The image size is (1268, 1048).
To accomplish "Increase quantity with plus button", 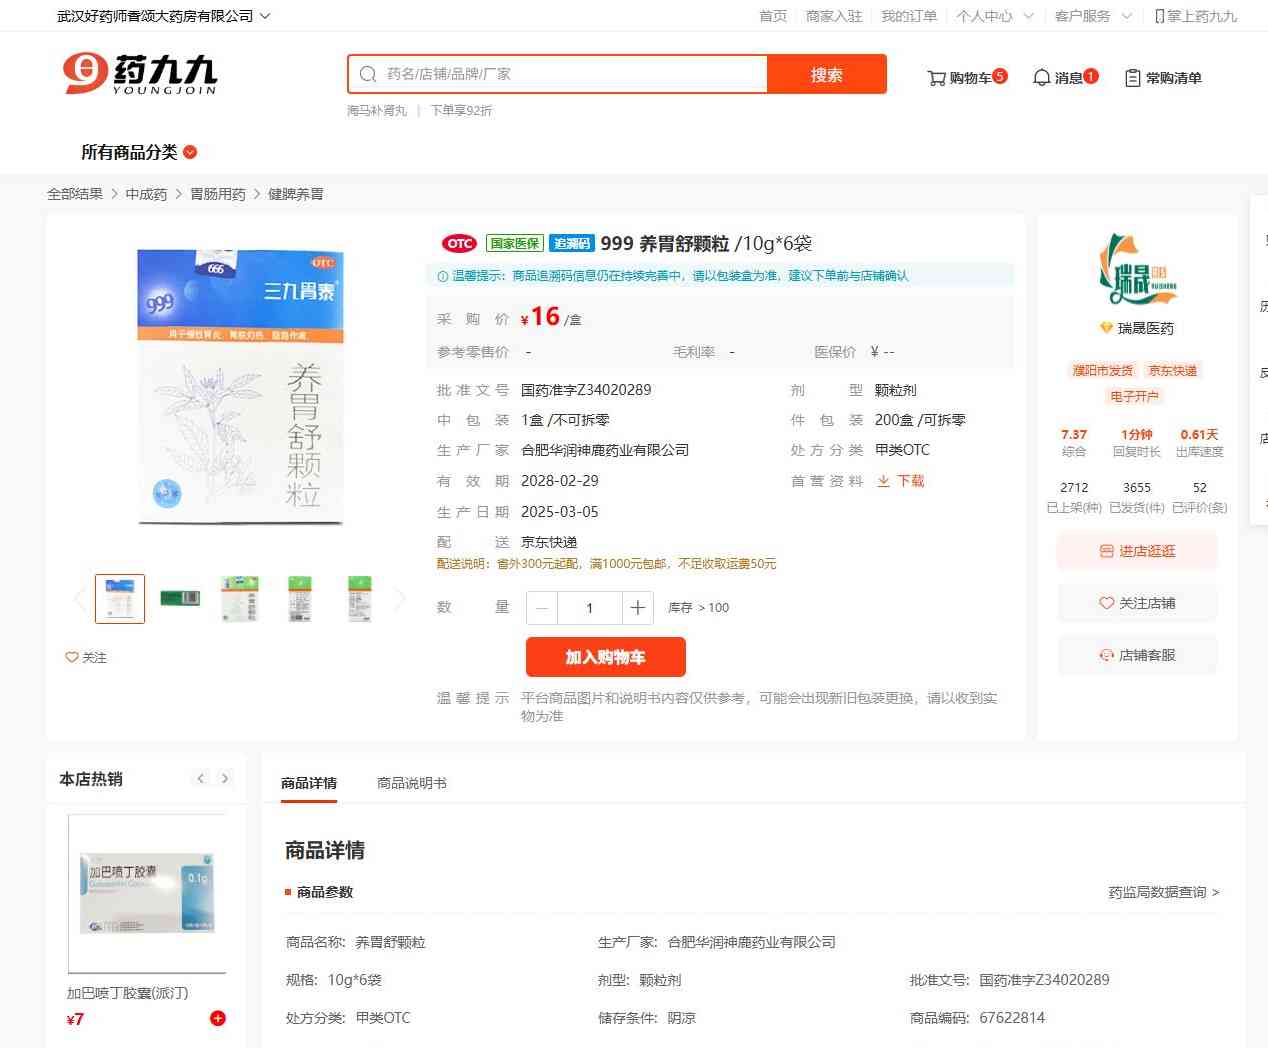I will pyautogui.click(x=637, y=608).
